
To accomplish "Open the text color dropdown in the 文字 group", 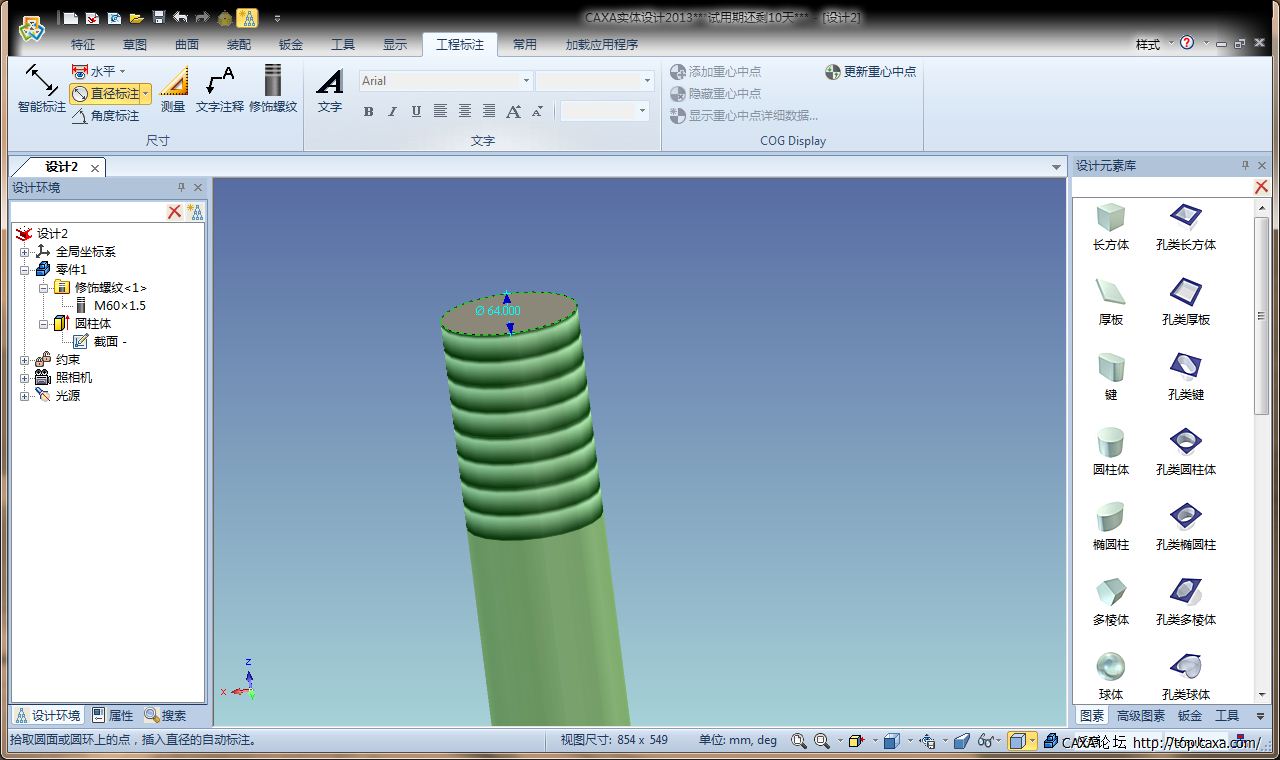I will click(x=642, y=111).
